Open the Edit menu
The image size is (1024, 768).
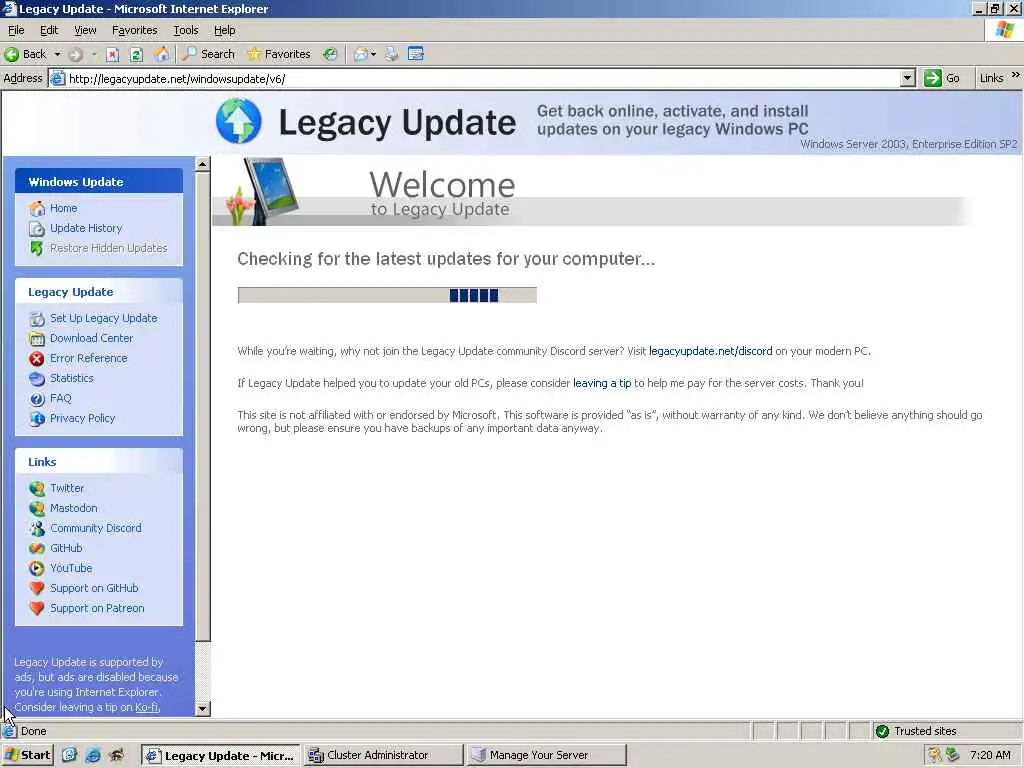point(49,30)
